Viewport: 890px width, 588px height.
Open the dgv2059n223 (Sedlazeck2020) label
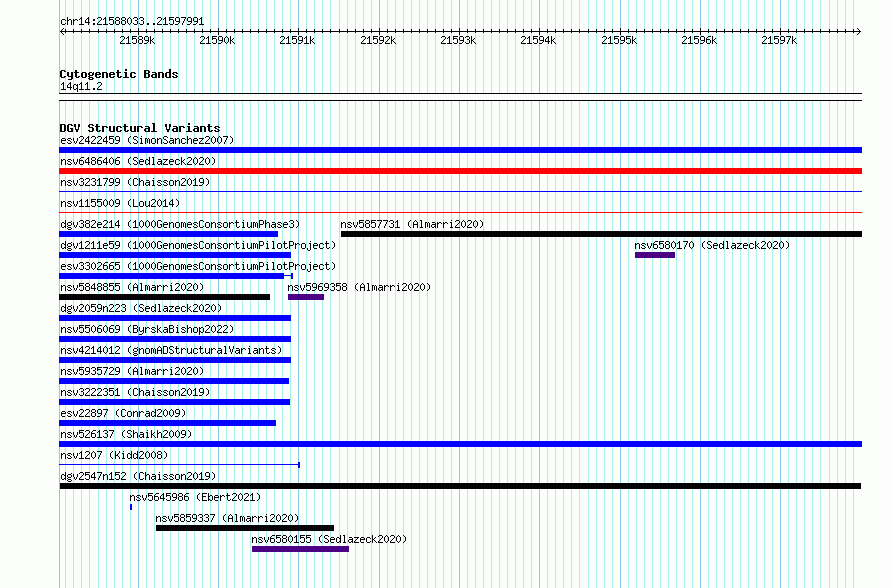pos(141,308)
